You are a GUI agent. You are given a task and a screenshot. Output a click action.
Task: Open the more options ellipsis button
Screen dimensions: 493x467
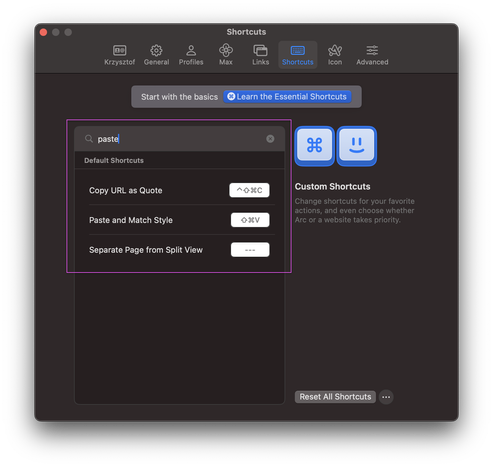386,397
